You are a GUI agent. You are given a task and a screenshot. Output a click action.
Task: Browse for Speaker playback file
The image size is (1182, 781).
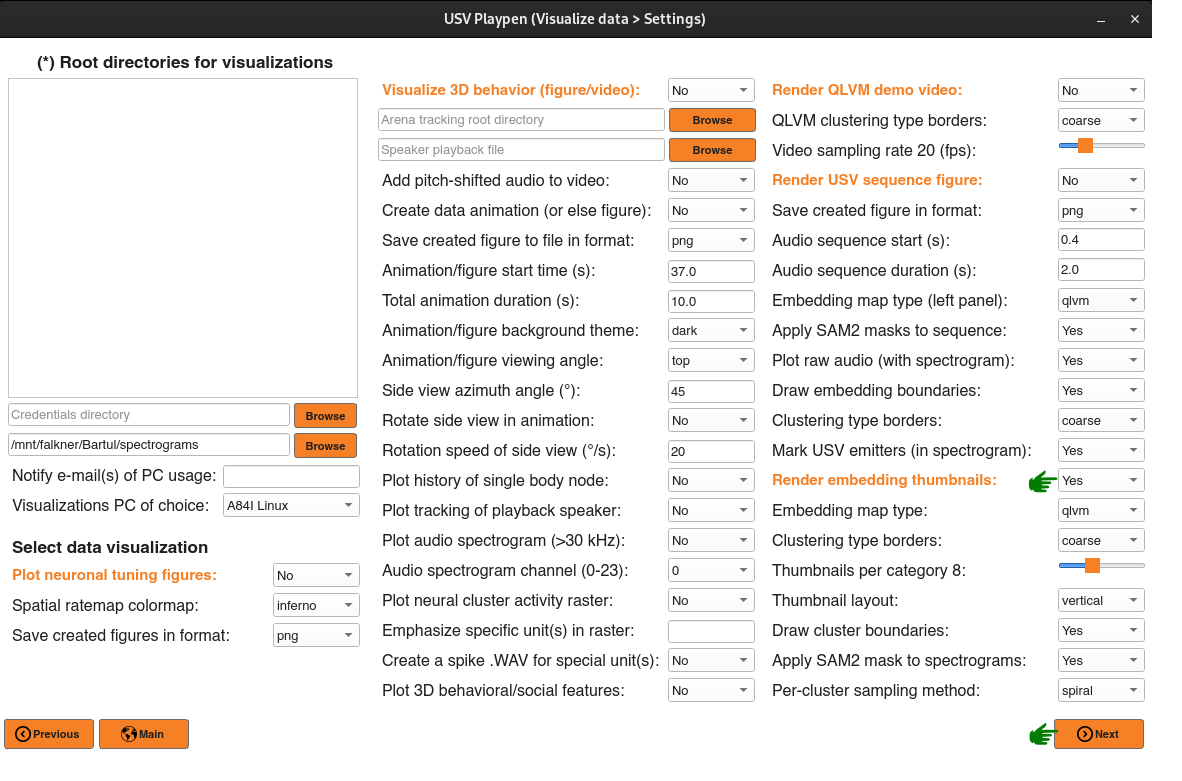pos(712,150)
